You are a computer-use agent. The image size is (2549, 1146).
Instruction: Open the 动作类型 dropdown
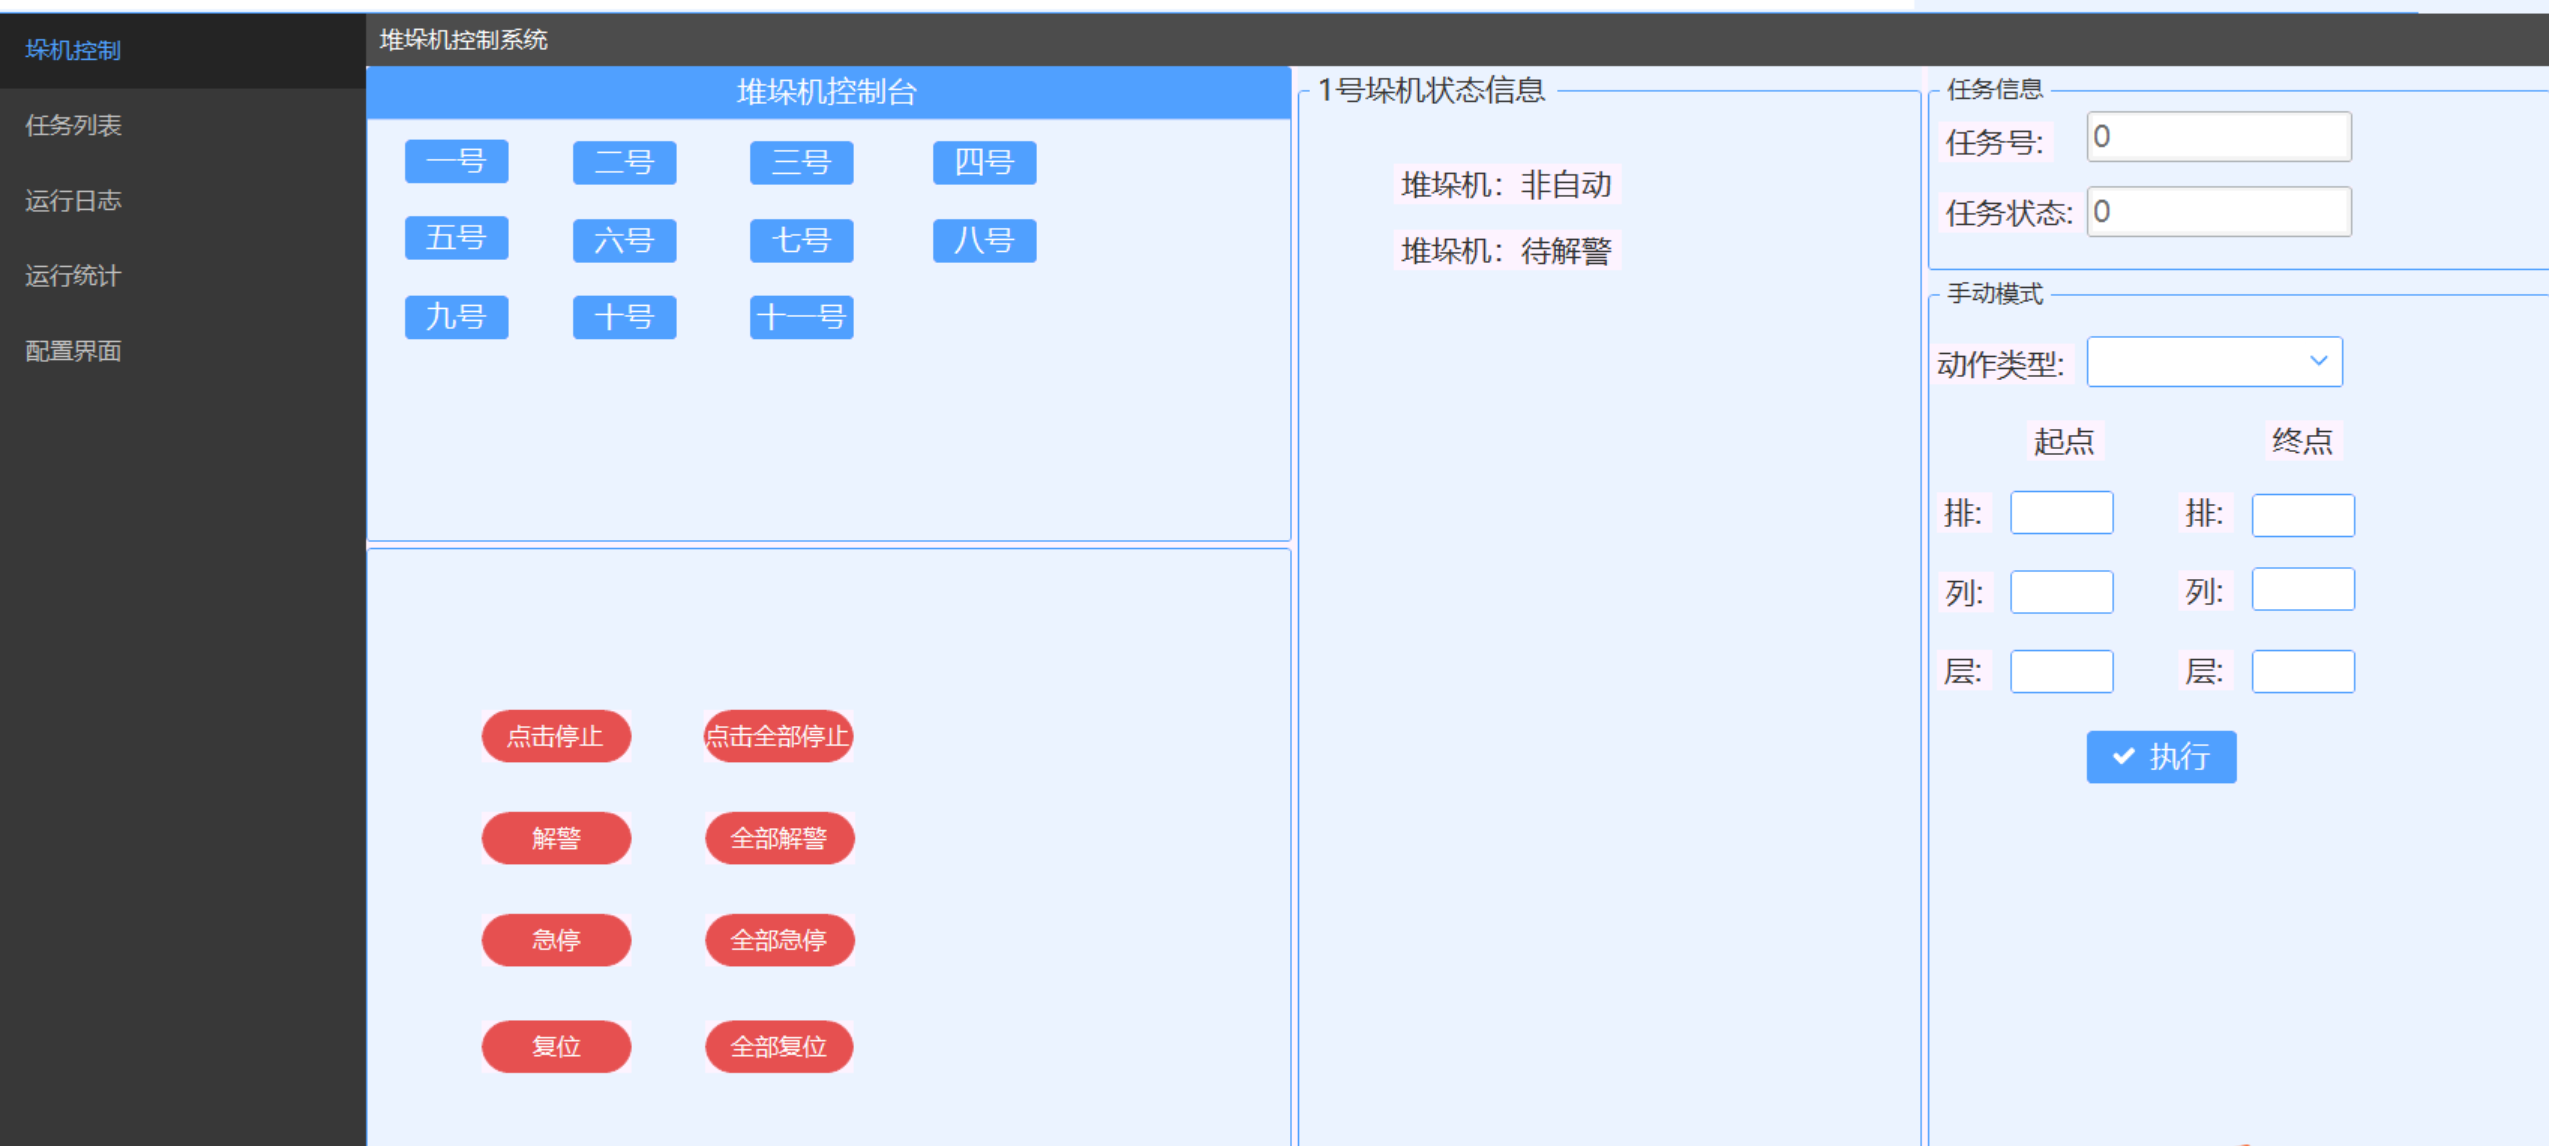click(x=2215, y=362)
